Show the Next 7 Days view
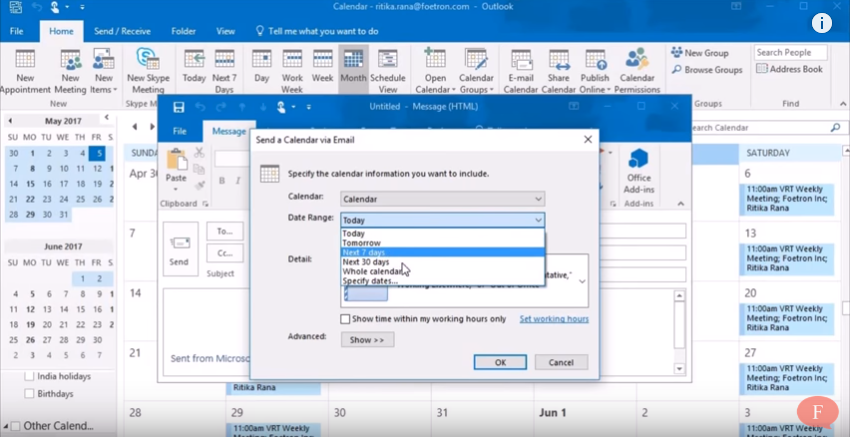Image resolution: width=850 pixels, height=437 pixels. point(224,72)
